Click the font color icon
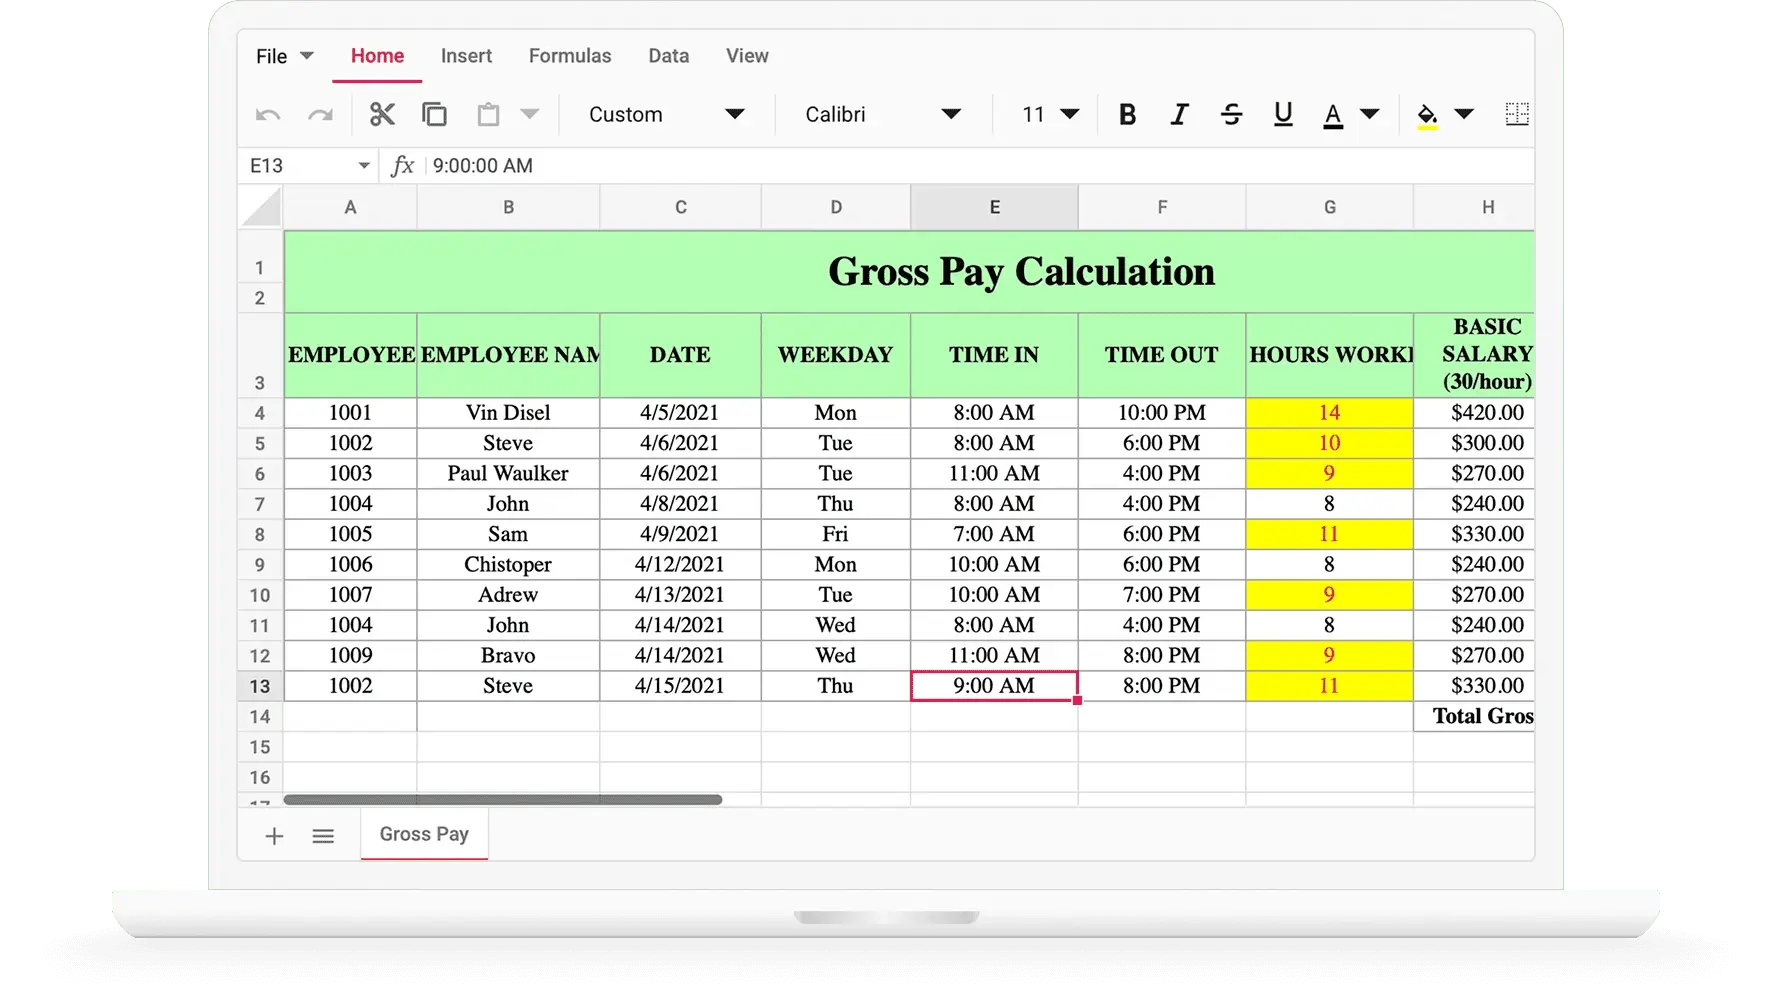This screenshot has width=1774, height=995. 1332,114
